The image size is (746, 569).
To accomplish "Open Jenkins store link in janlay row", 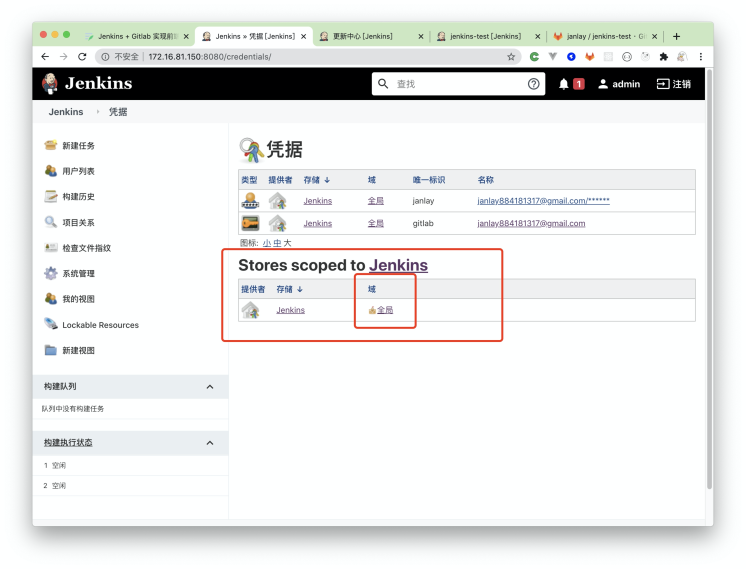I will (318, 201).
